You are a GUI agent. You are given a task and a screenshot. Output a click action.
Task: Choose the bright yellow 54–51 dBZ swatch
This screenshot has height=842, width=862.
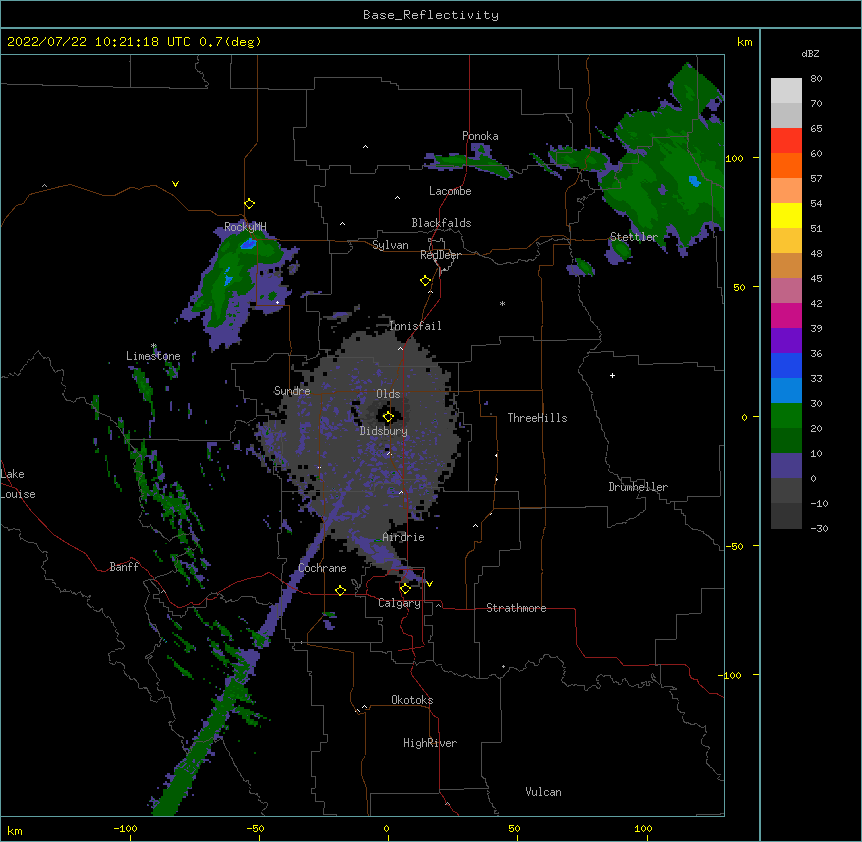tap(786, 215)
